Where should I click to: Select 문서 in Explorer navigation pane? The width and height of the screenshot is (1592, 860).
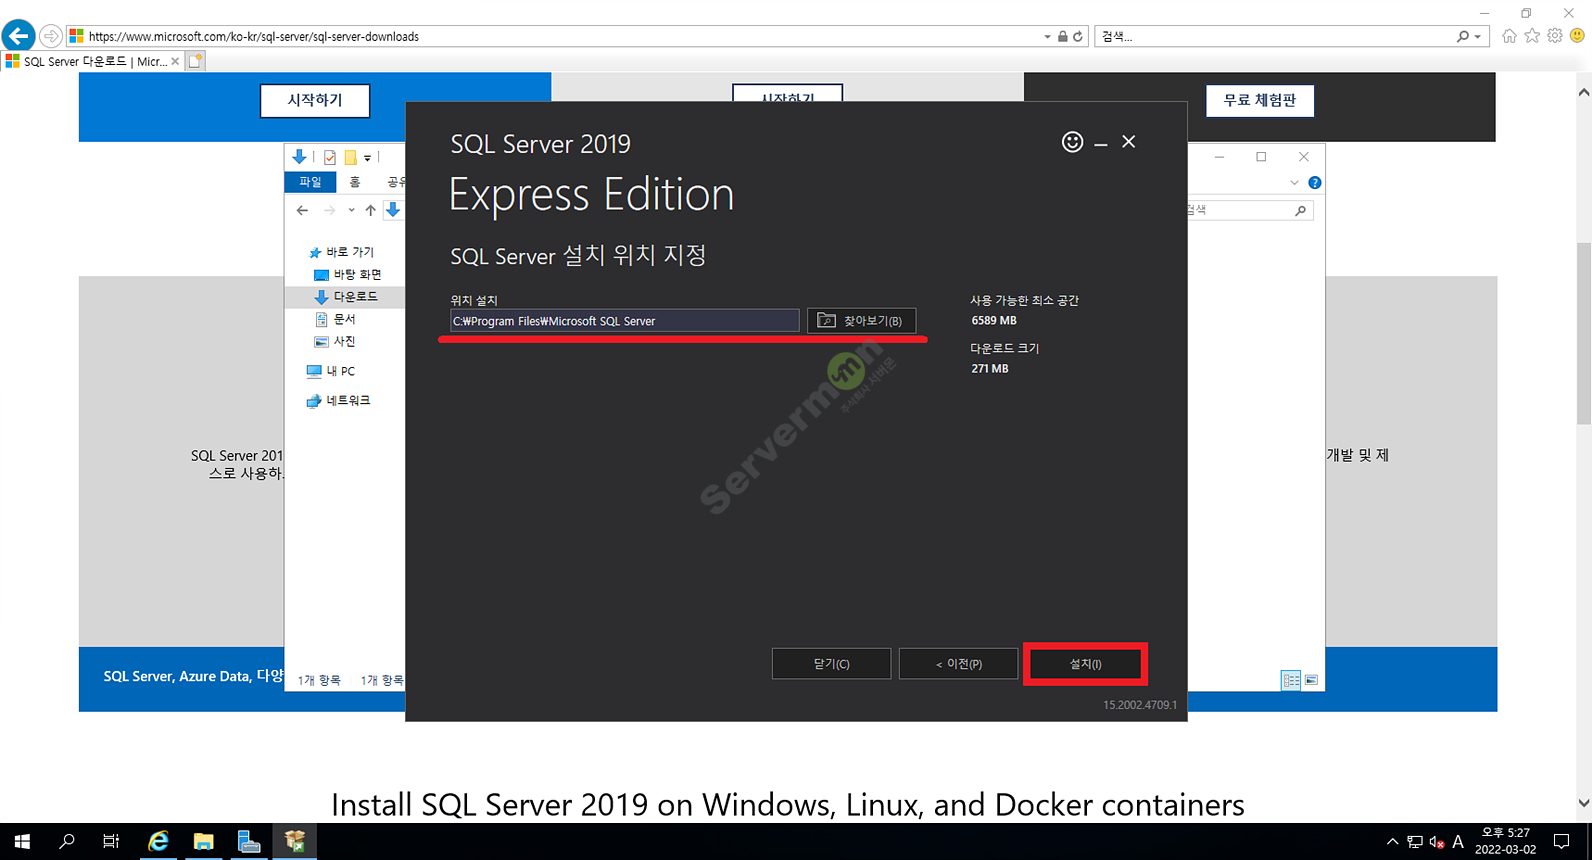[x=336, y=319]
